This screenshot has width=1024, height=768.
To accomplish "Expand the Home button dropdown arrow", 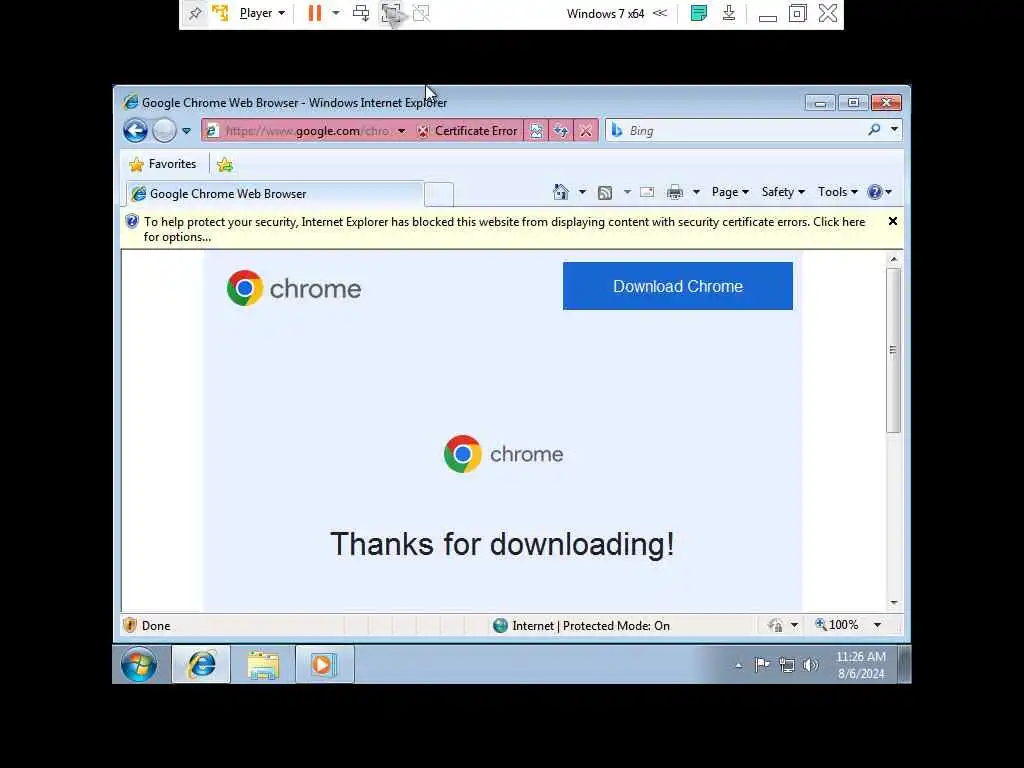I will coord(582,192).
